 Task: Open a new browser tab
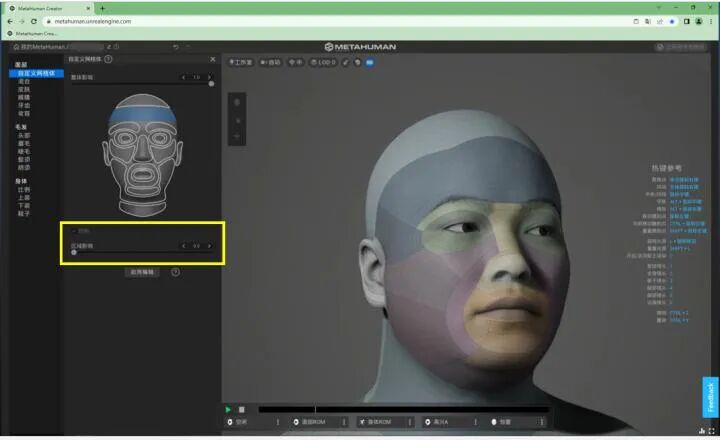point(102,8)
